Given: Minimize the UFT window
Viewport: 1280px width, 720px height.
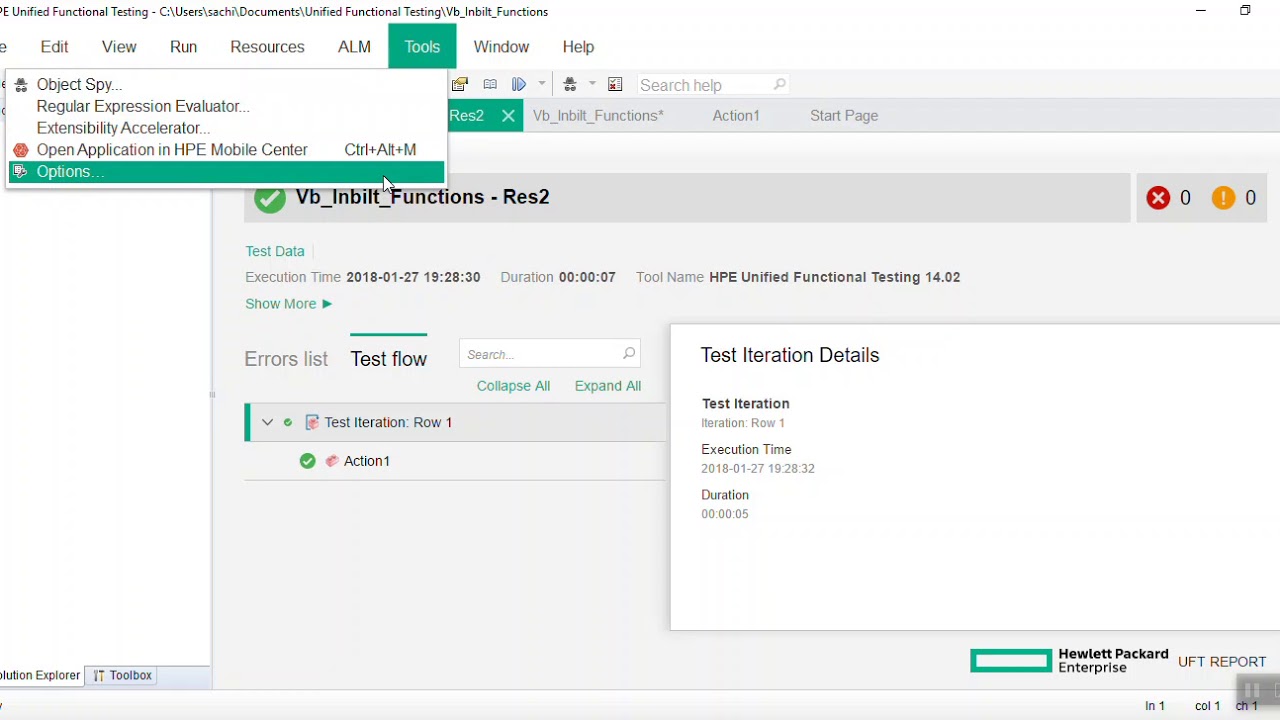Looking at the screenshot, I should 1201,11.
